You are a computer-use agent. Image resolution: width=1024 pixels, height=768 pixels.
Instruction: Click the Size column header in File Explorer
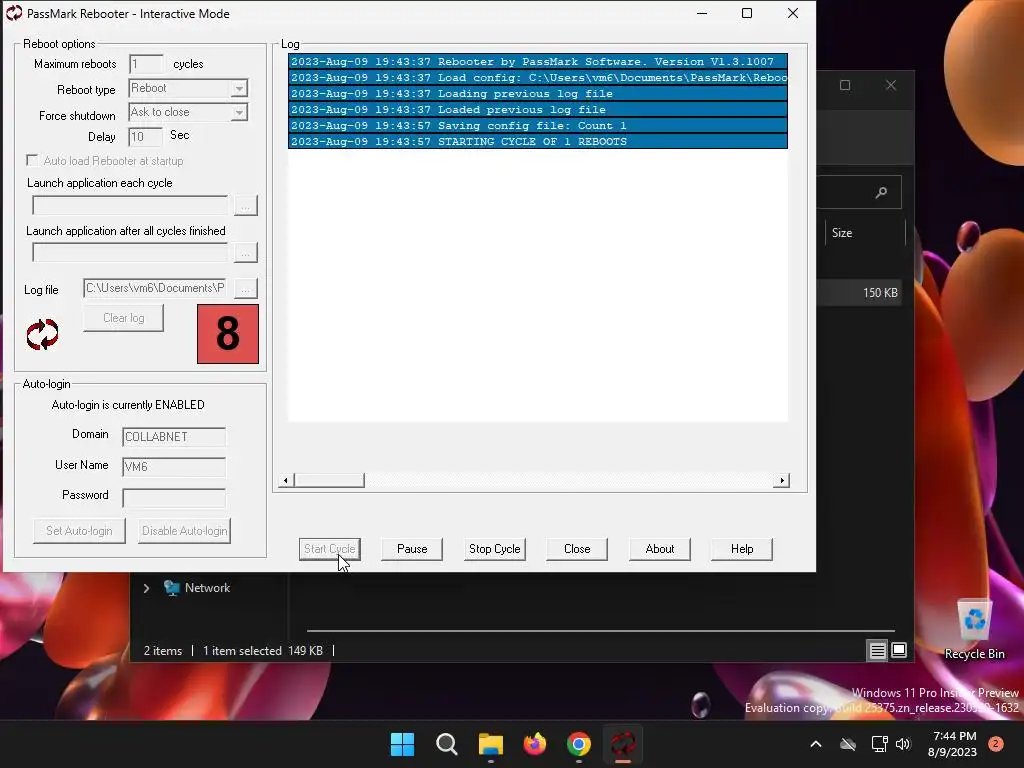(x=866, y=233)
